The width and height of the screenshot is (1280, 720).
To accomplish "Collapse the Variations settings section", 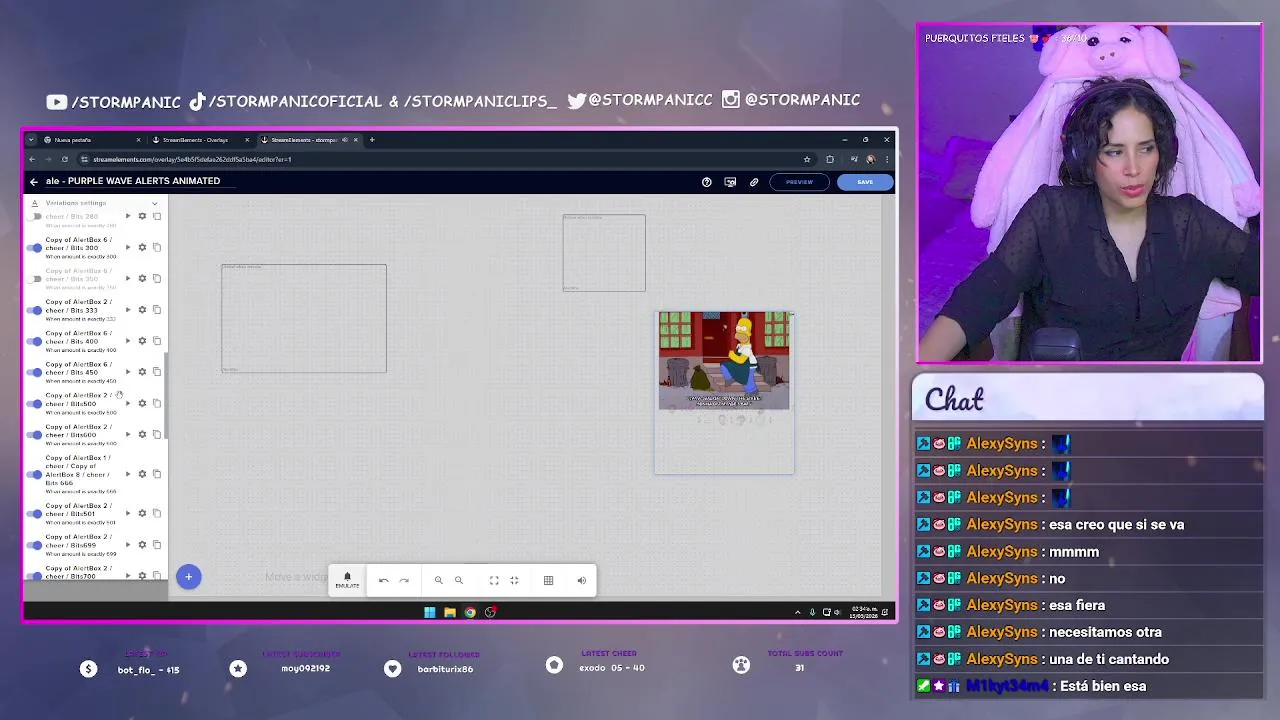I will tap(154, 203).
